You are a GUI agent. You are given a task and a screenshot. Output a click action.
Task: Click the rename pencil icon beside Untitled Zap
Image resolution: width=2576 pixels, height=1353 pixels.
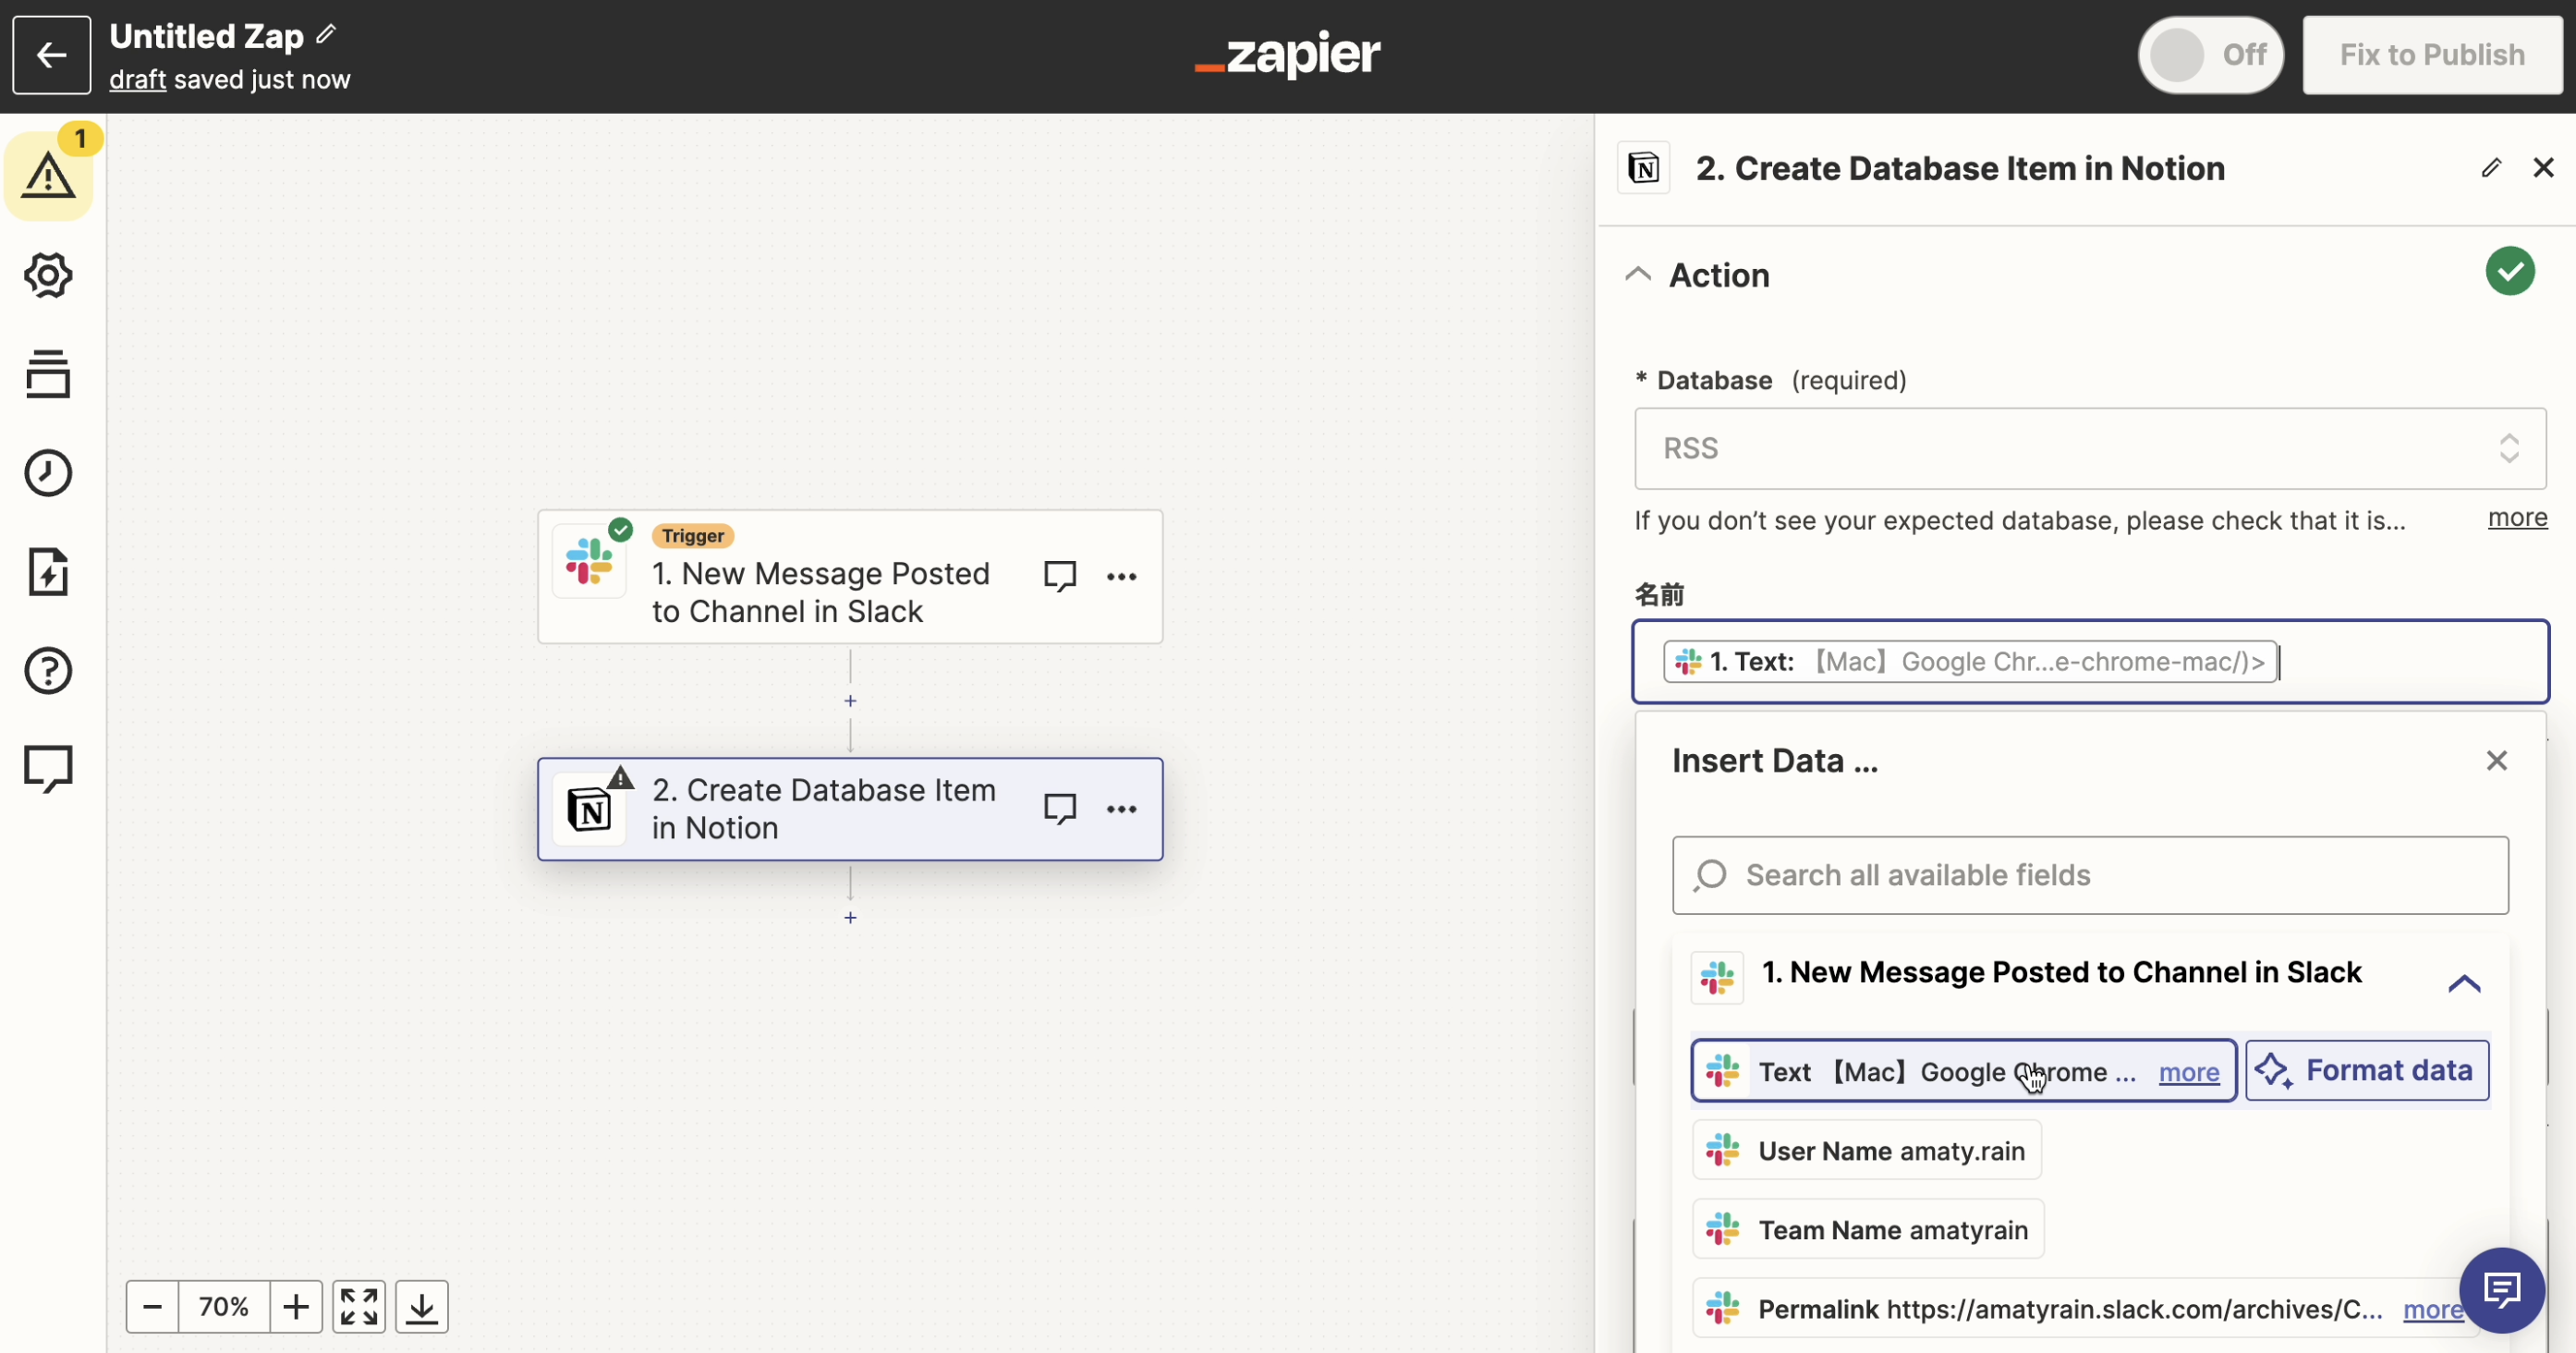click(326, 35)
